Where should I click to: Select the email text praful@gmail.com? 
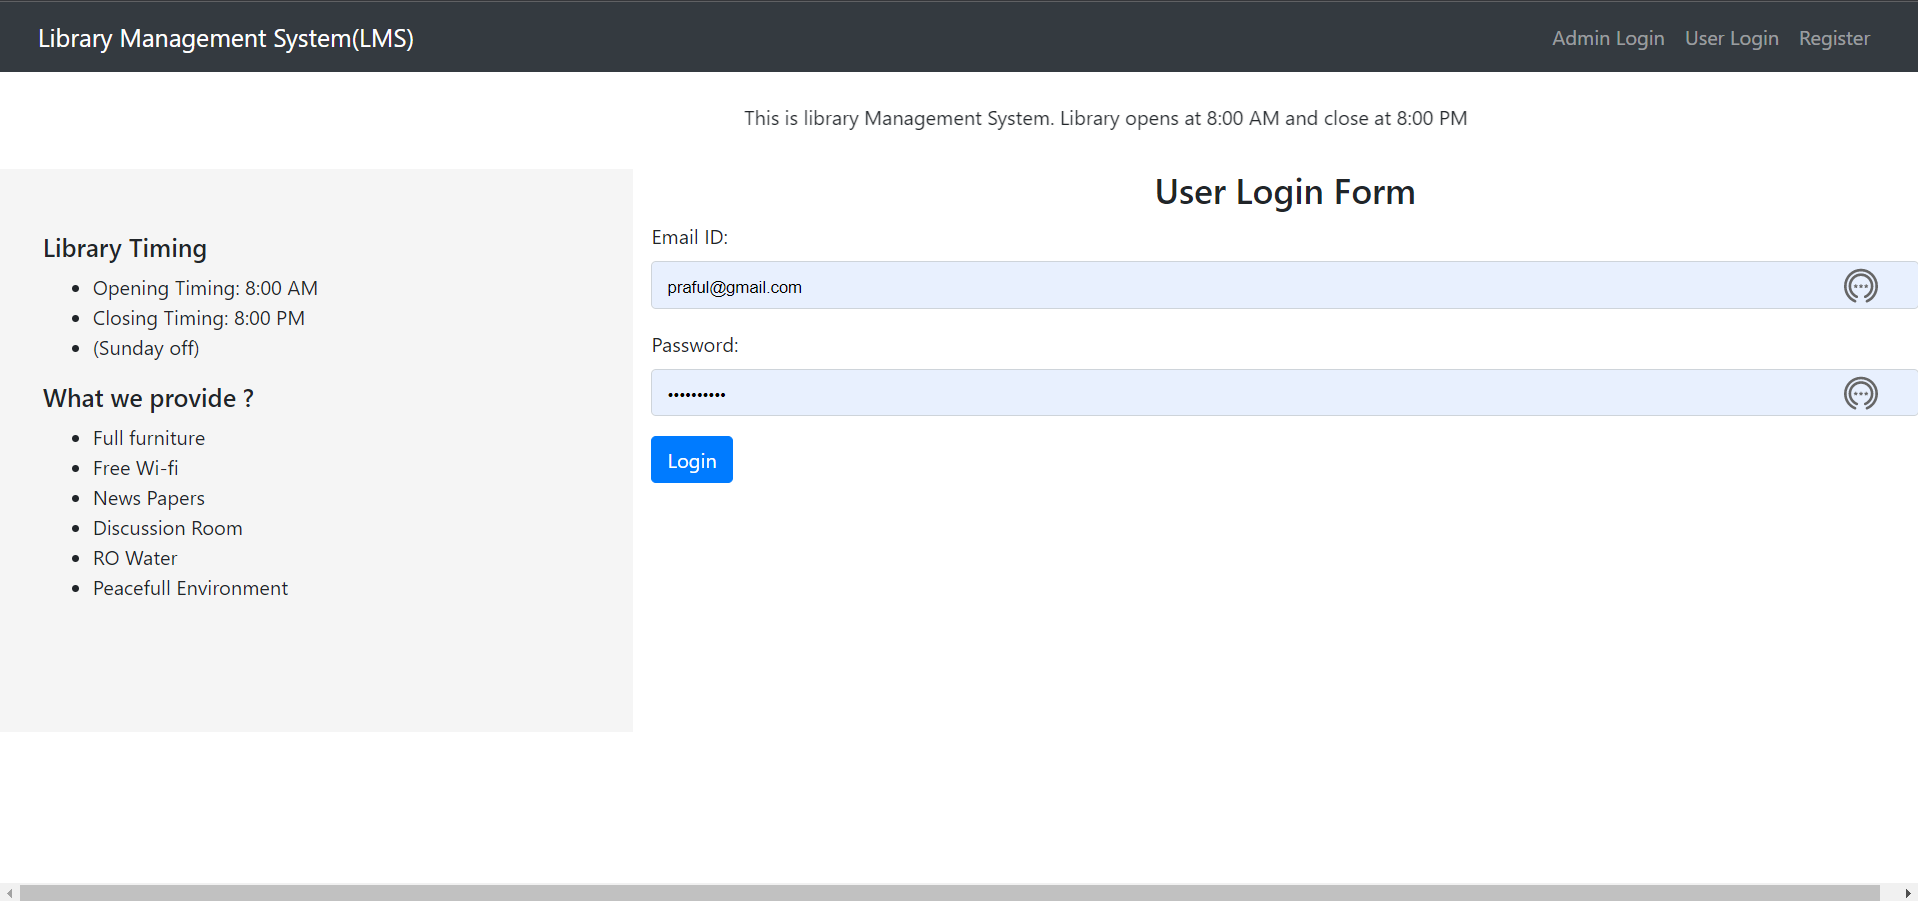tap(734, 287)
